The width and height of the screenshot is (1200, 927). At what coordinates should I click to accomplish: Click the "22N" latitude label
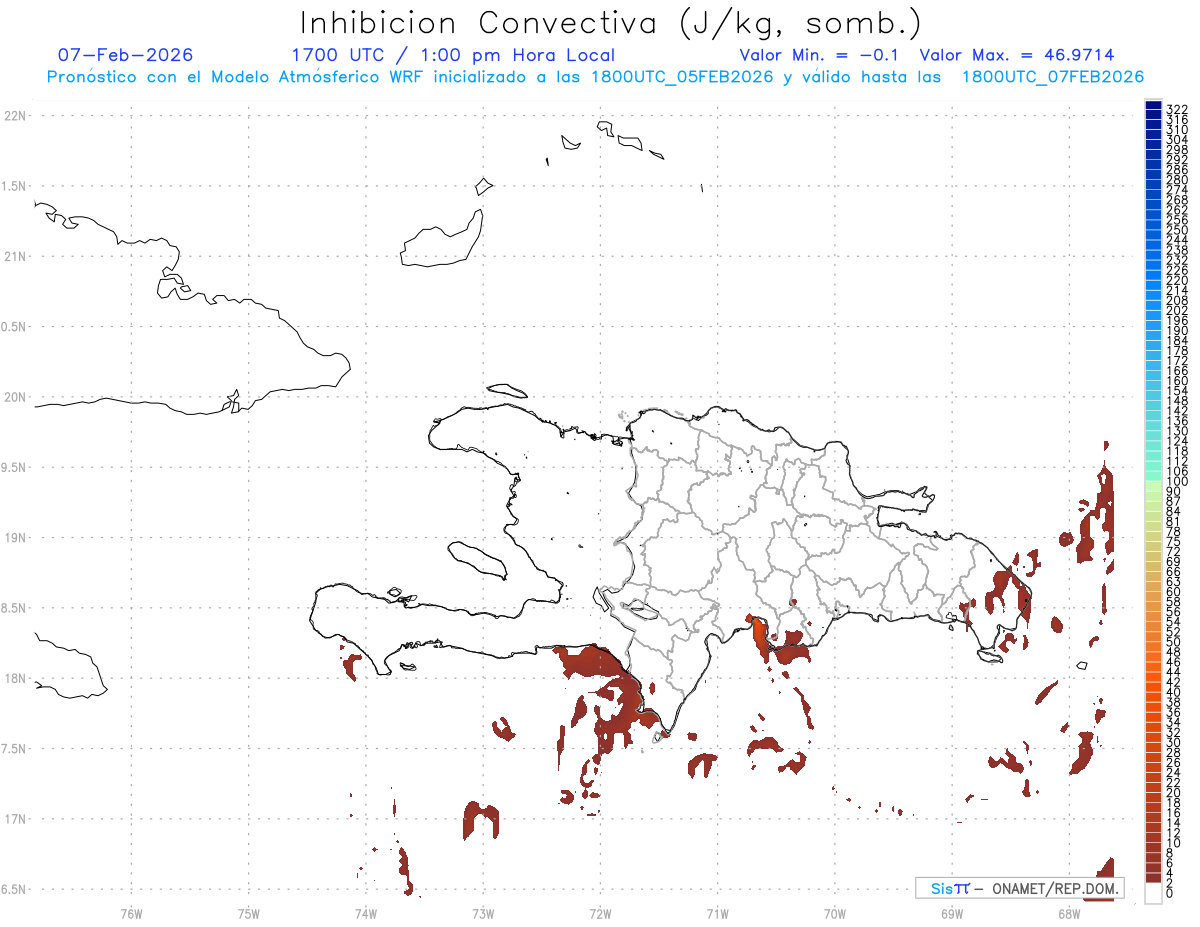(x=15, y=116)
